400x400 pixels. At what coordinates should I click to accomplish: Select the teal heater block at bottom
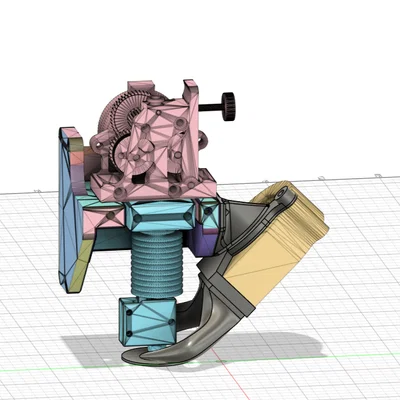click(147, 321)
